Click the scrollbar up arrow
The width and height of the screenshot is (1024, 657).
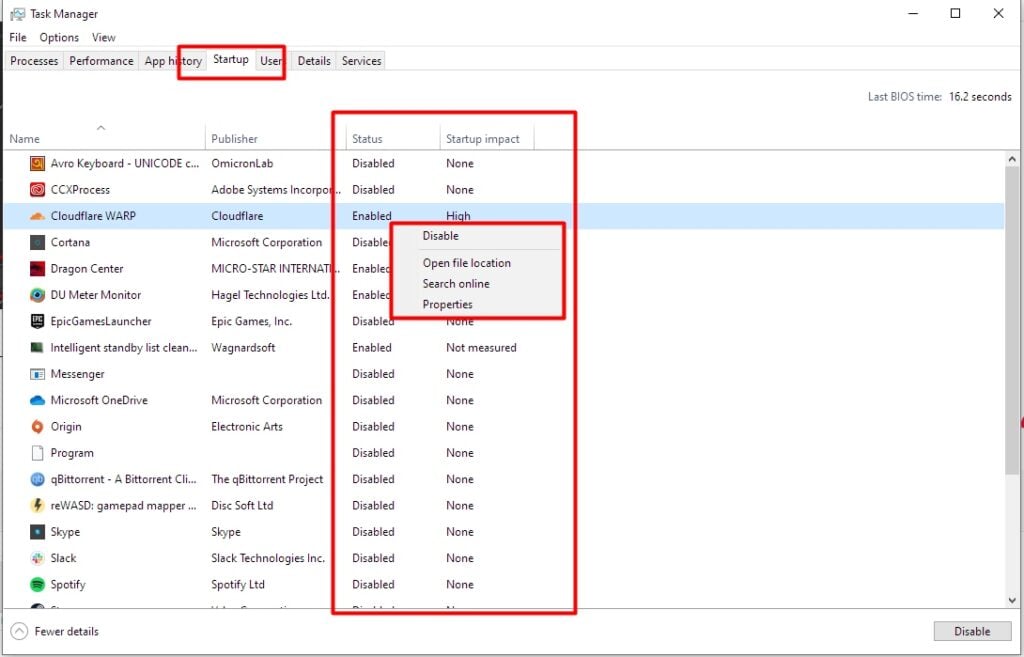coord(1012,159)
